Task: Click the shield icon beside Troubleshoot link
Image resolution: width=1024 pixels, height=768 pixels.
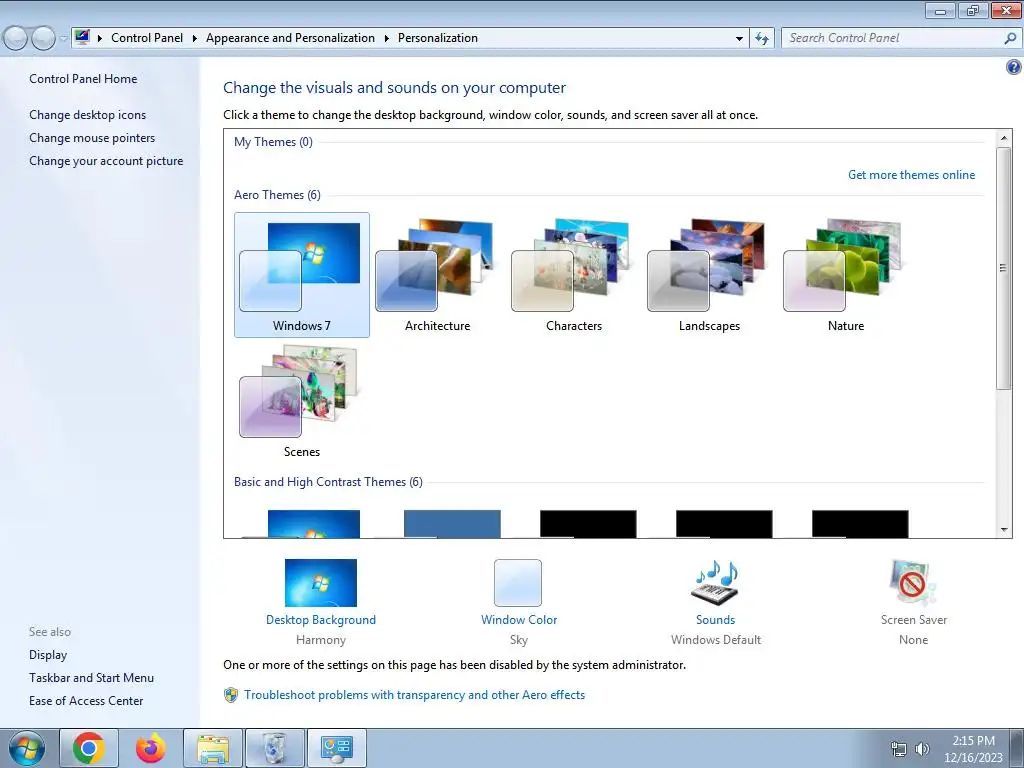Action: (x=231, y=695)
